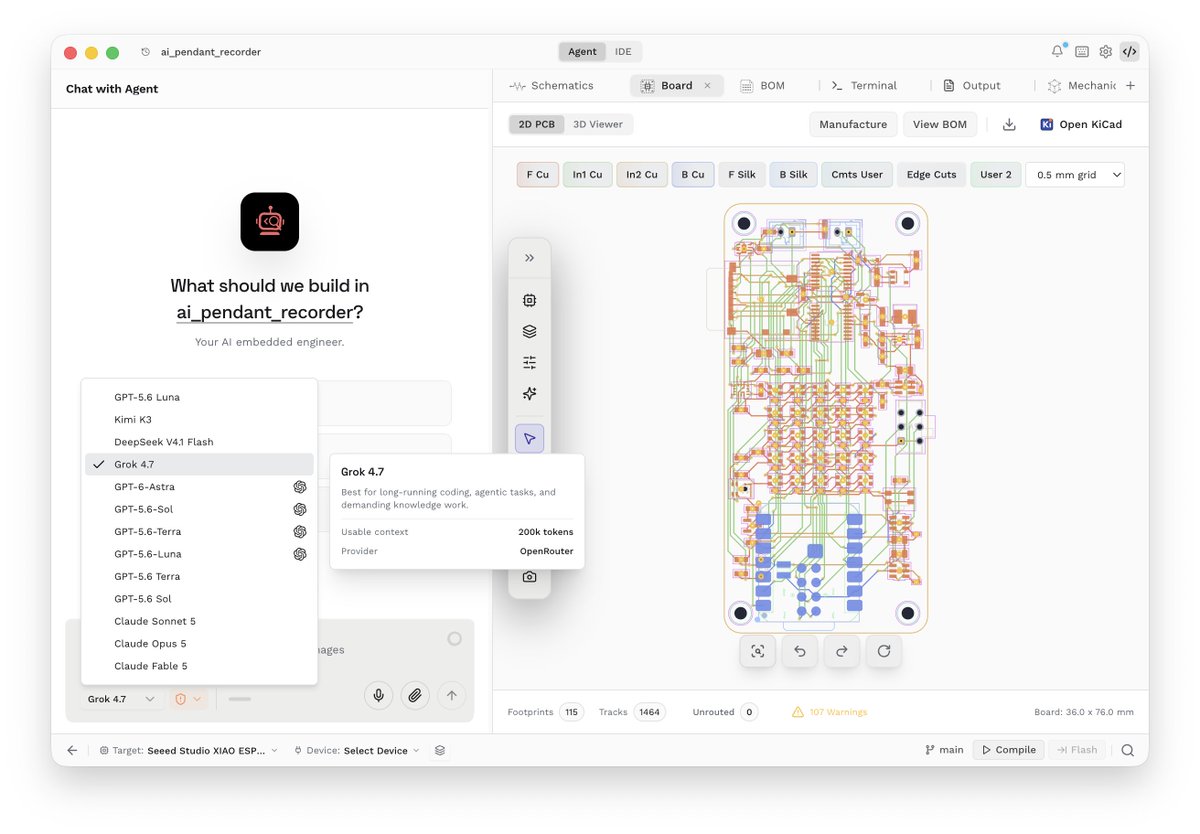The width and height of the screenshot is (1200, 834).
Task: Click the Manufacture button
Action: pos(853,124)
